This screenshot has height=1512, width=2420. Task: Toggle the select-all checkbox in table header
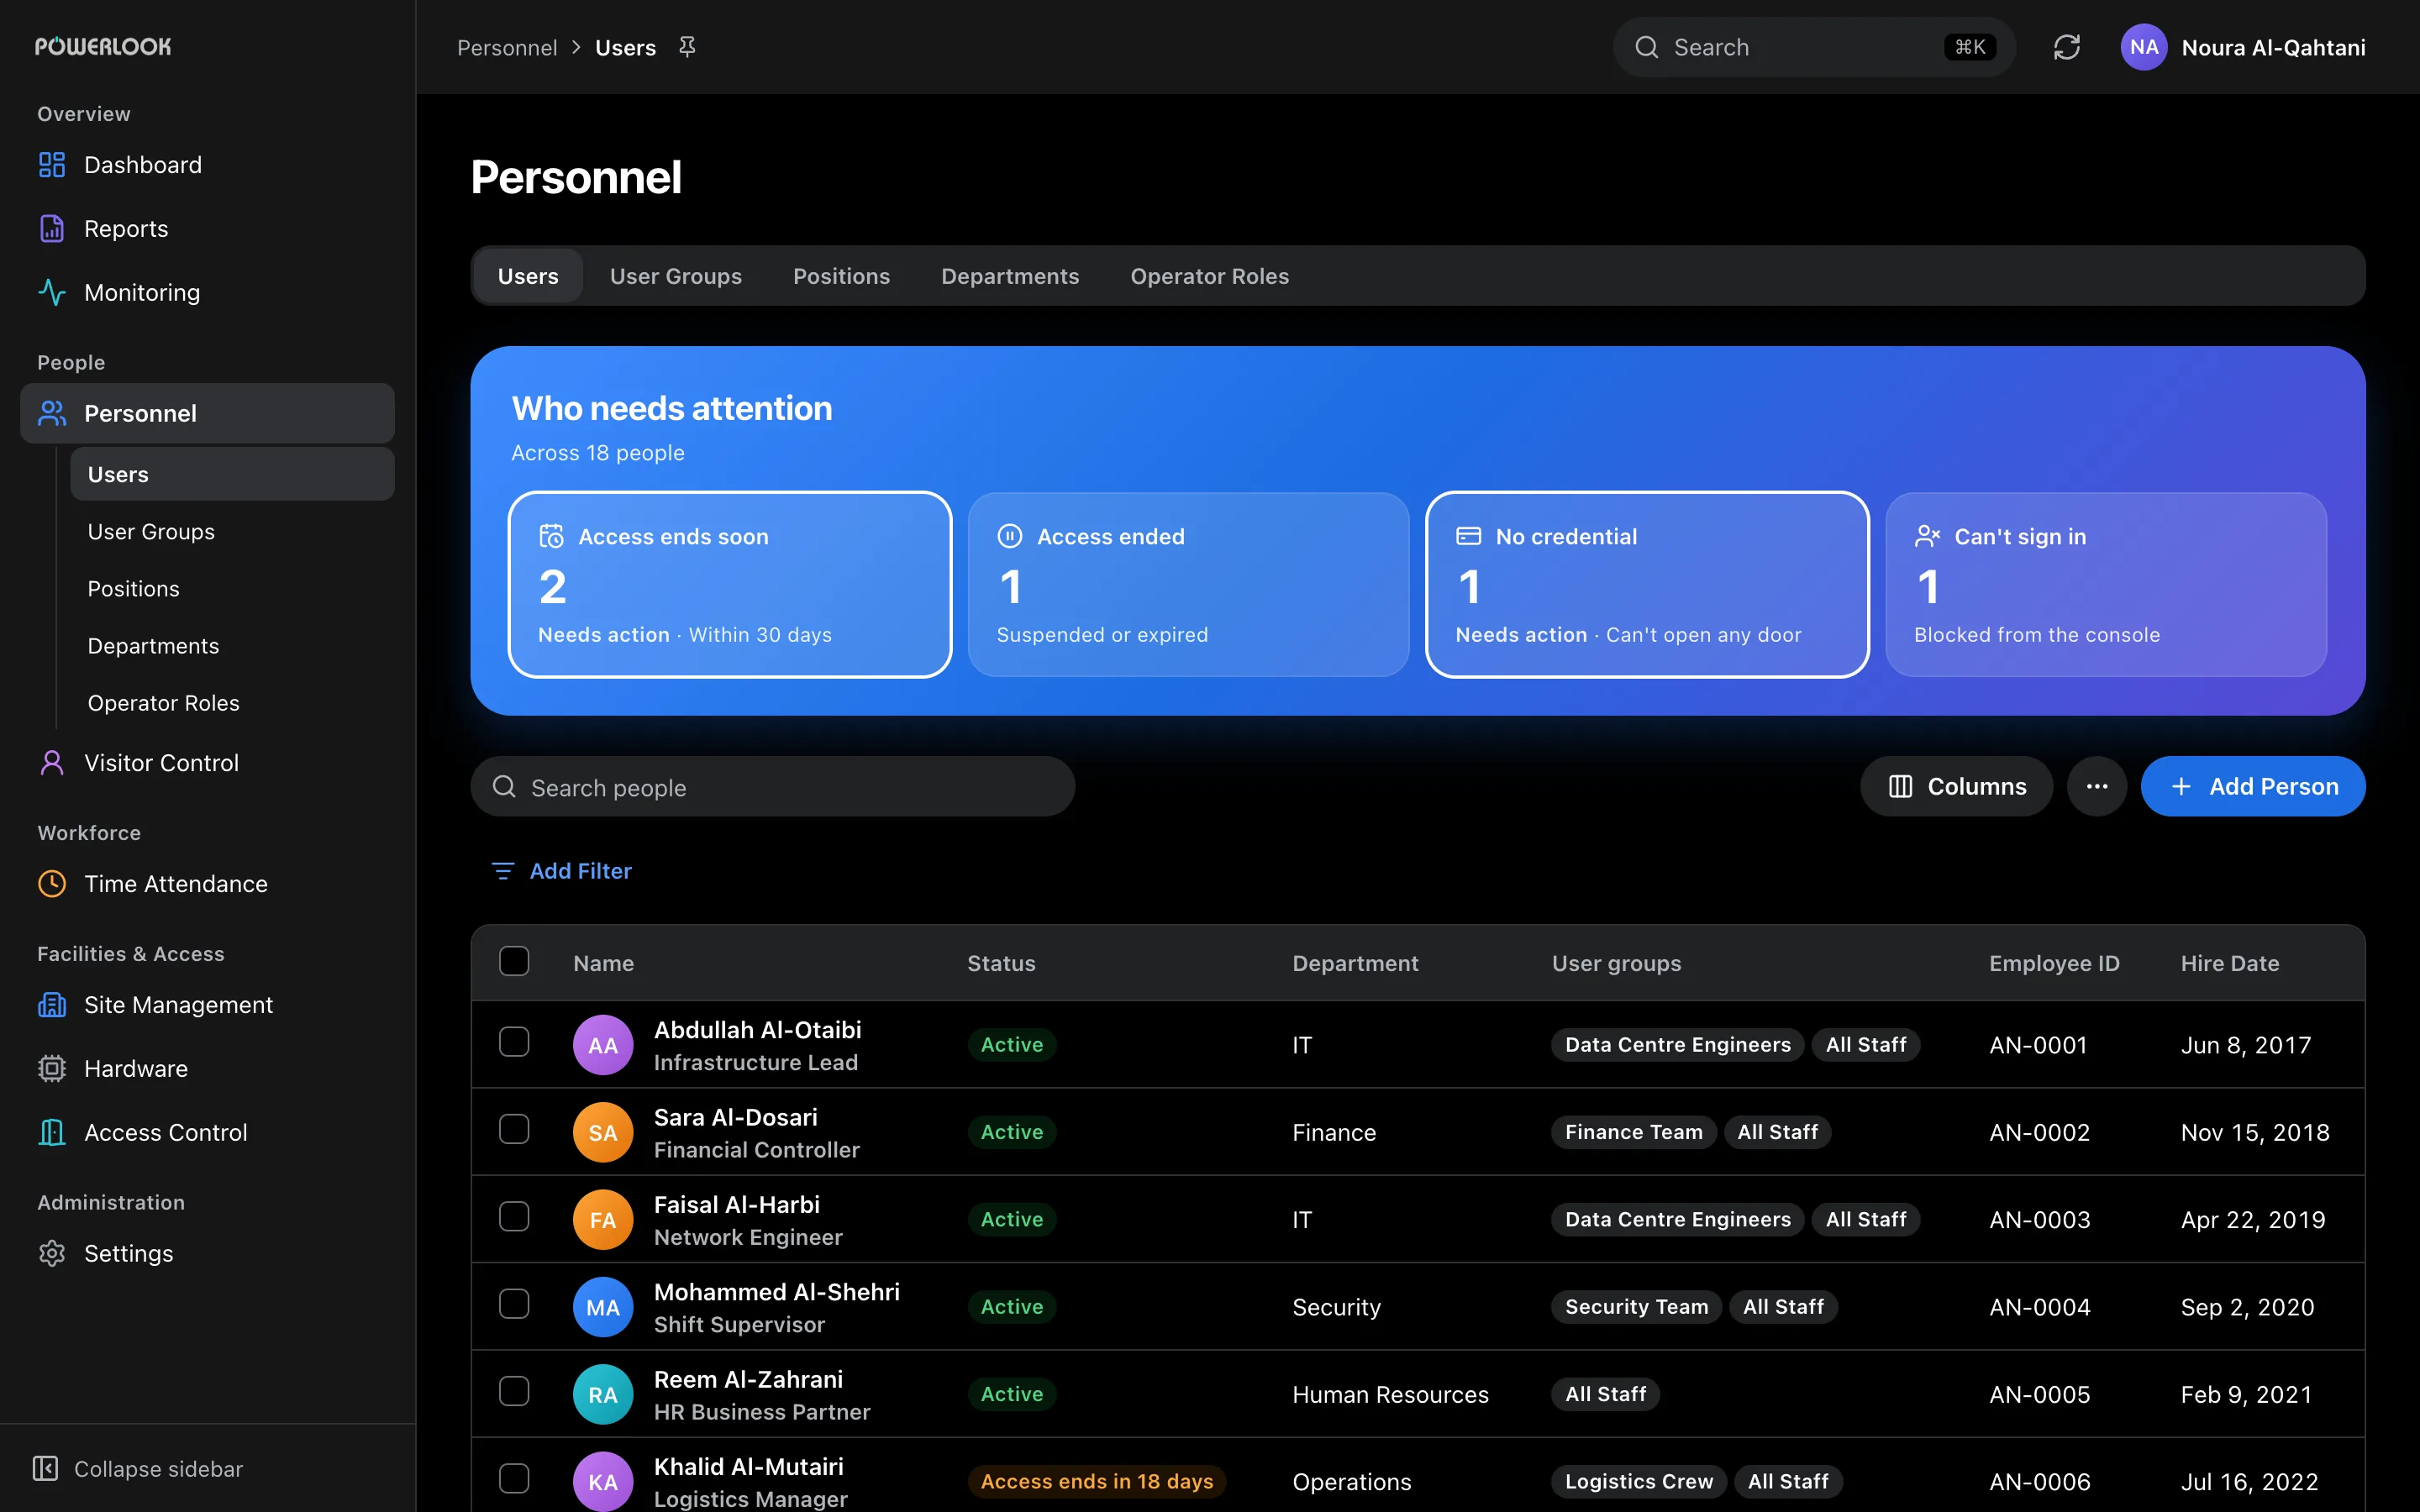(x=514, y=962)
